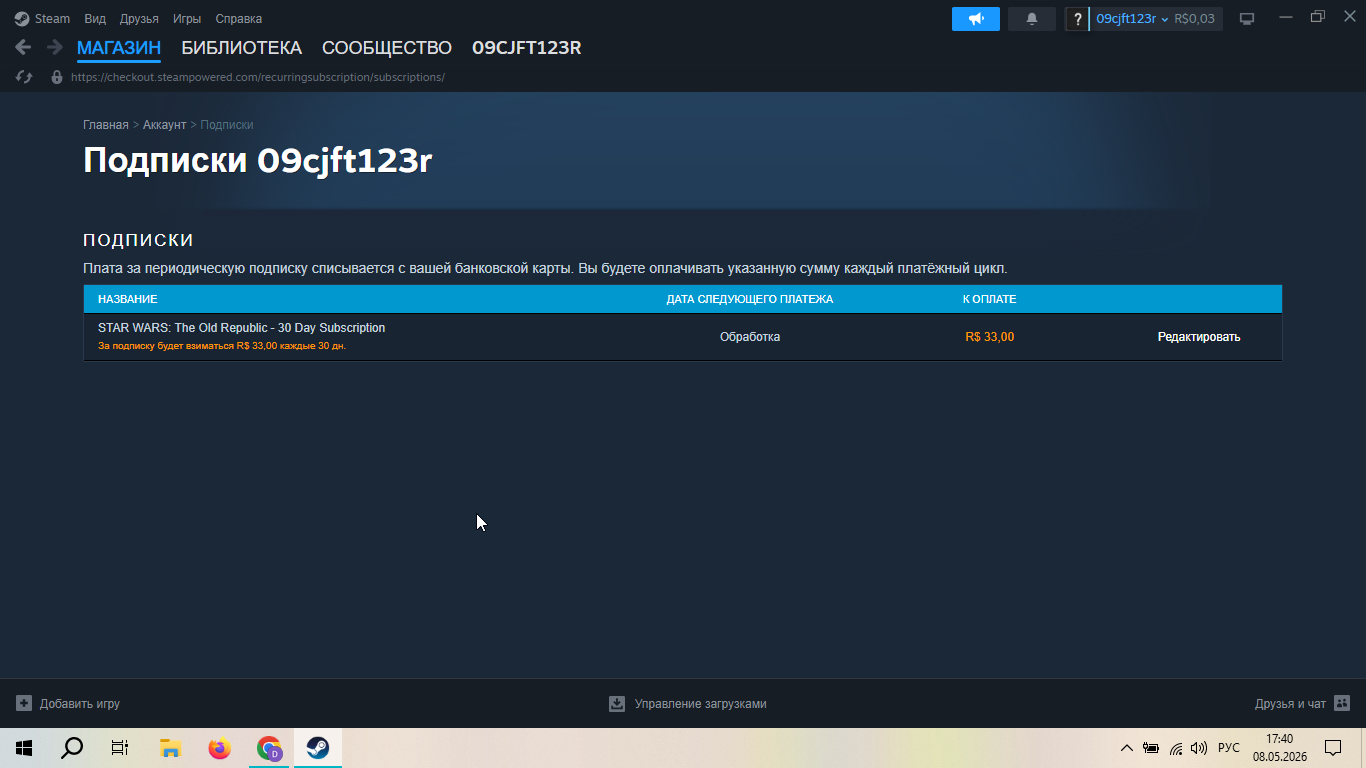Click the forward navigation arrow
The image size is (1366, 768).
[x=55, y=47]
